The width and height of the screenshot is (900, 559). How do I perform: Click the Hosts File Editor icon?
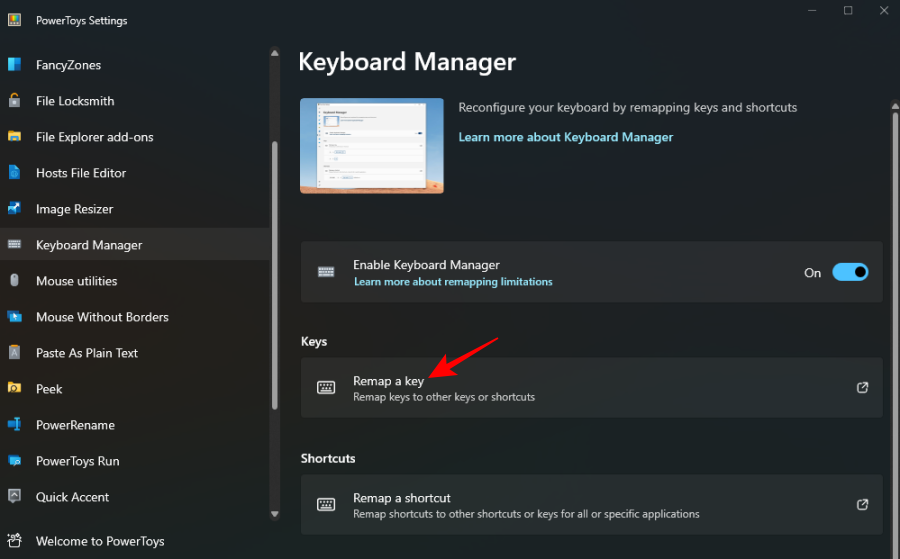pos(15,173)
